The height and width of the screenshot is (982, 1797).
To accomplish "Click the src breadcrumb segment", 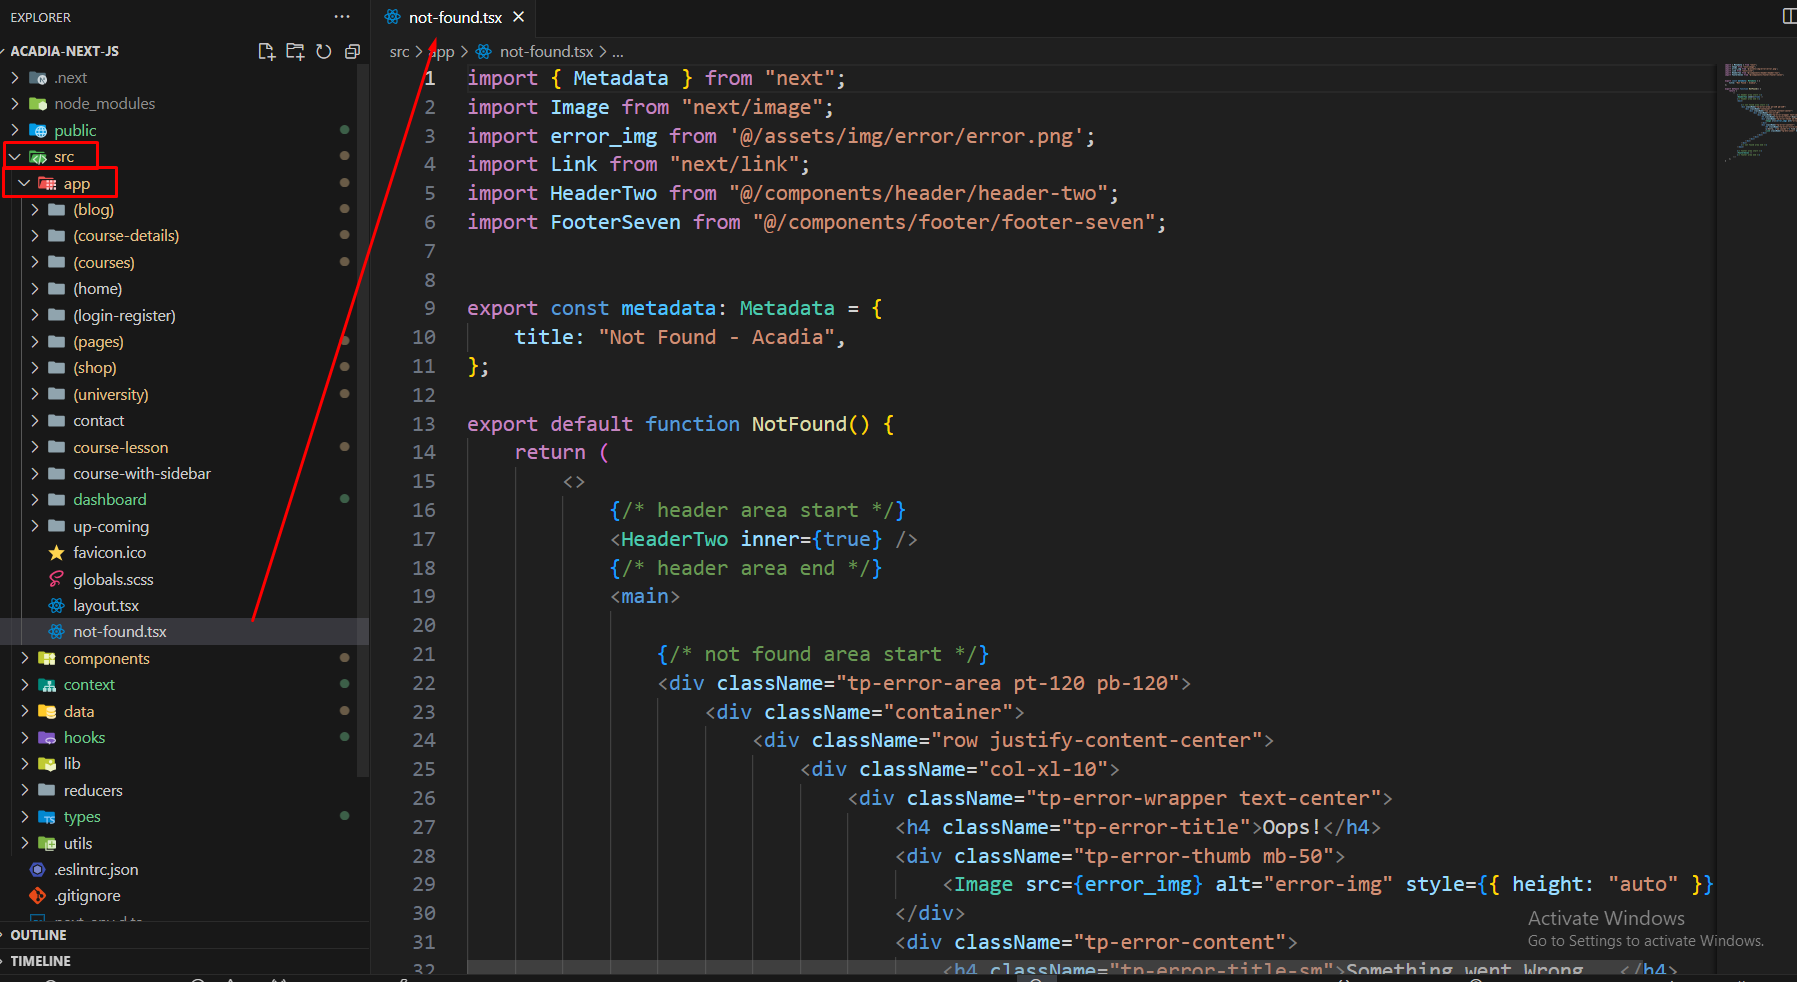I will pyautogui.click(x=399, y=52).
